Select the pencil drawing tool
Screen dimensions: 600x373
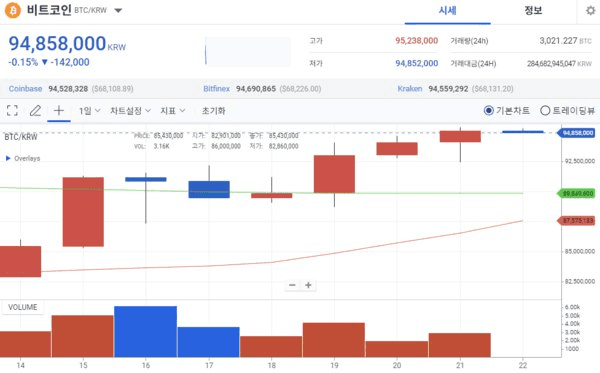point(35,111)
